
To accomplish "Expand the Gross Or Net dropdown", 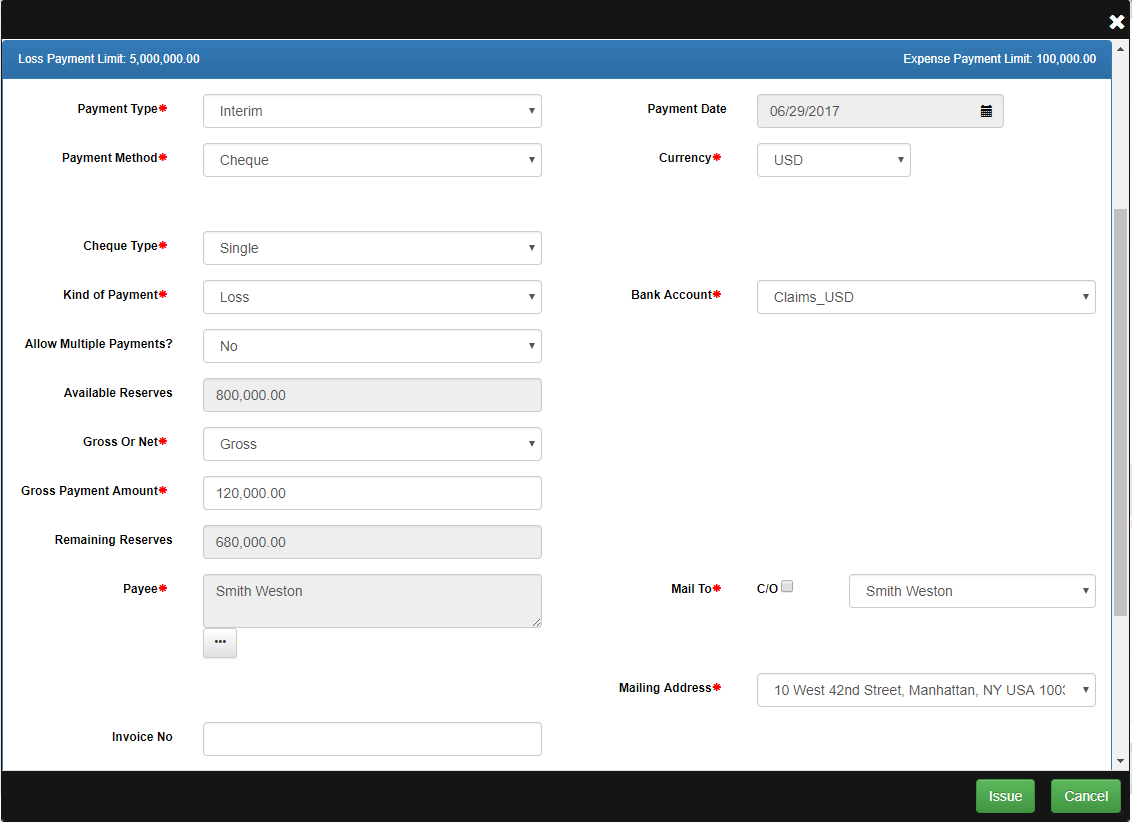I will pyautogui.click(x=372, y=444).
